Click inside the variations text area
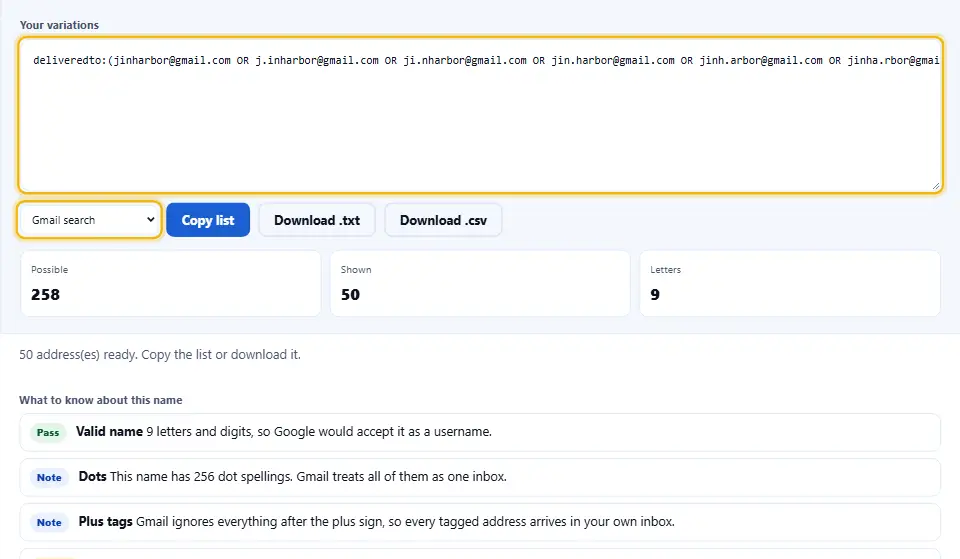Screen dimensions: 960x559 480,115
